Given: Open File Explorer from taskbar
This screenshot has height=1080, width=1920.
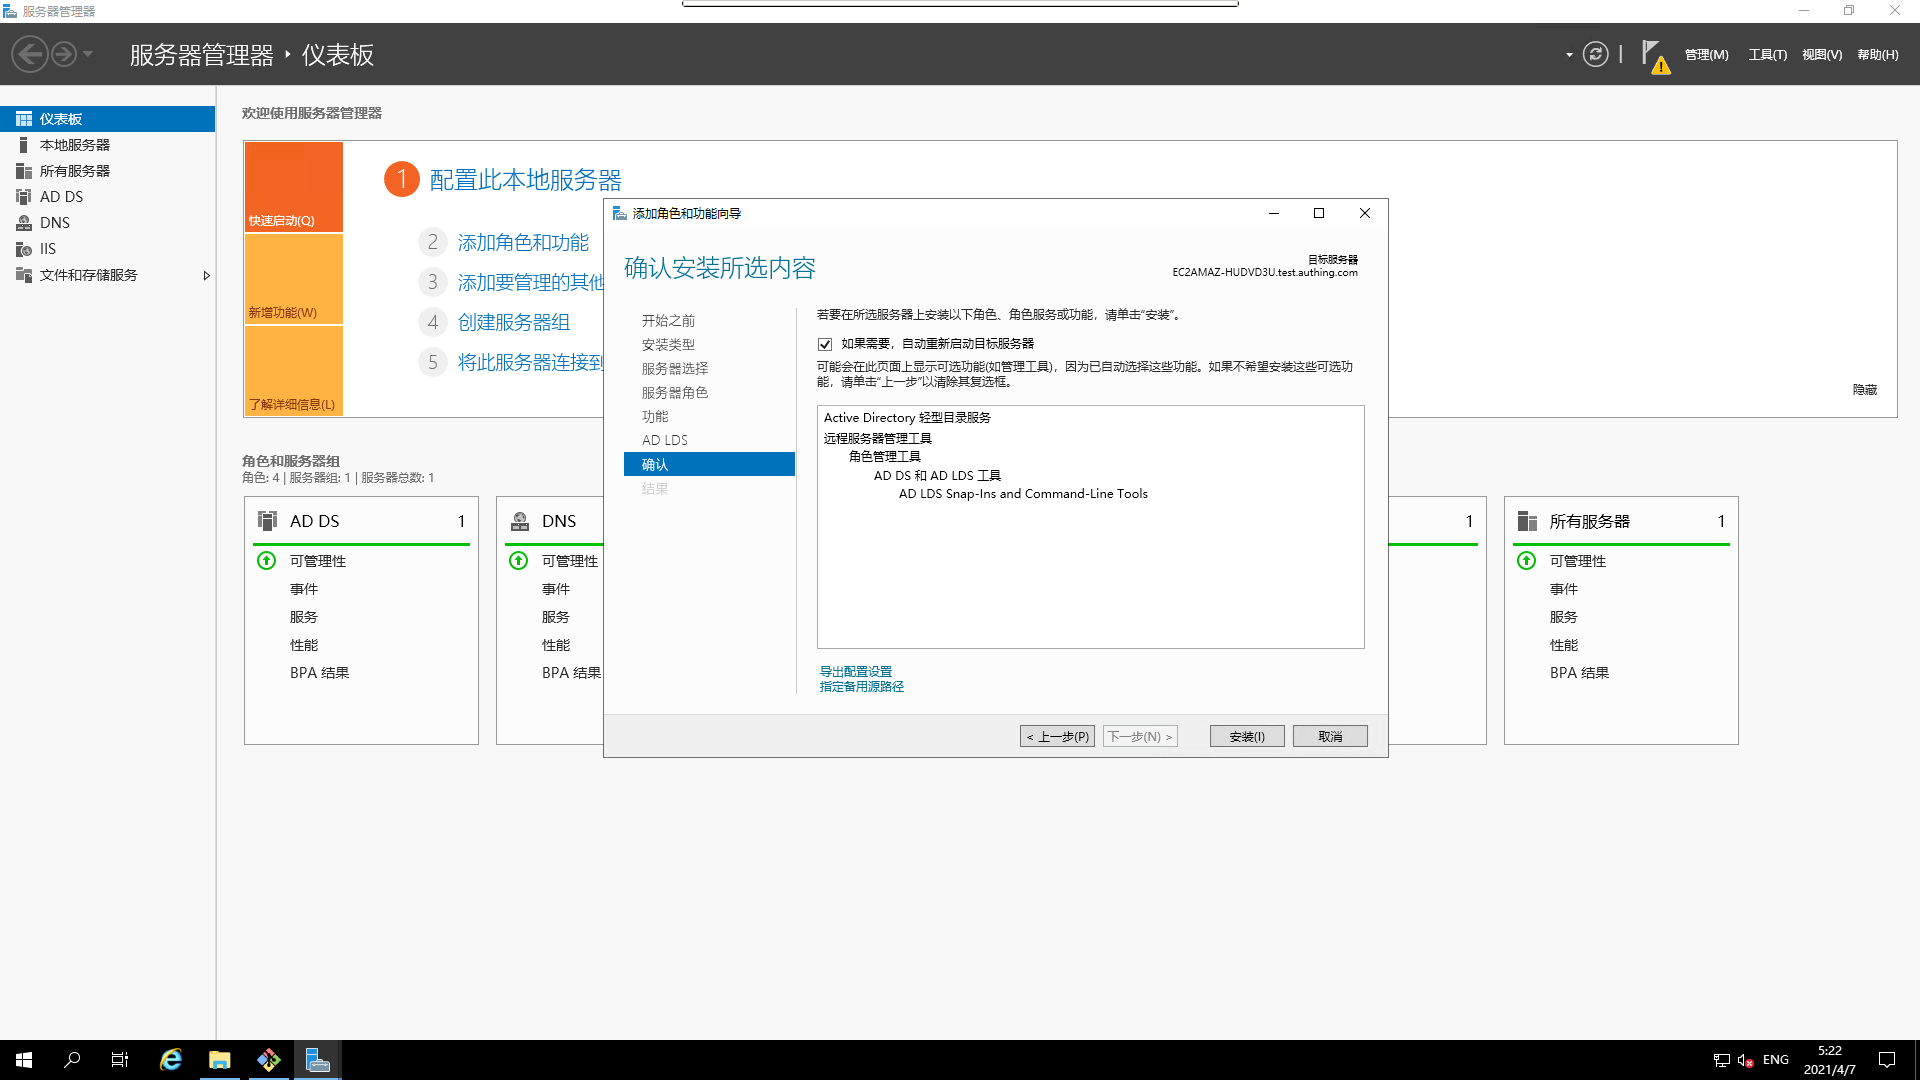Looking at the screenshot, I should point(219,1060).
